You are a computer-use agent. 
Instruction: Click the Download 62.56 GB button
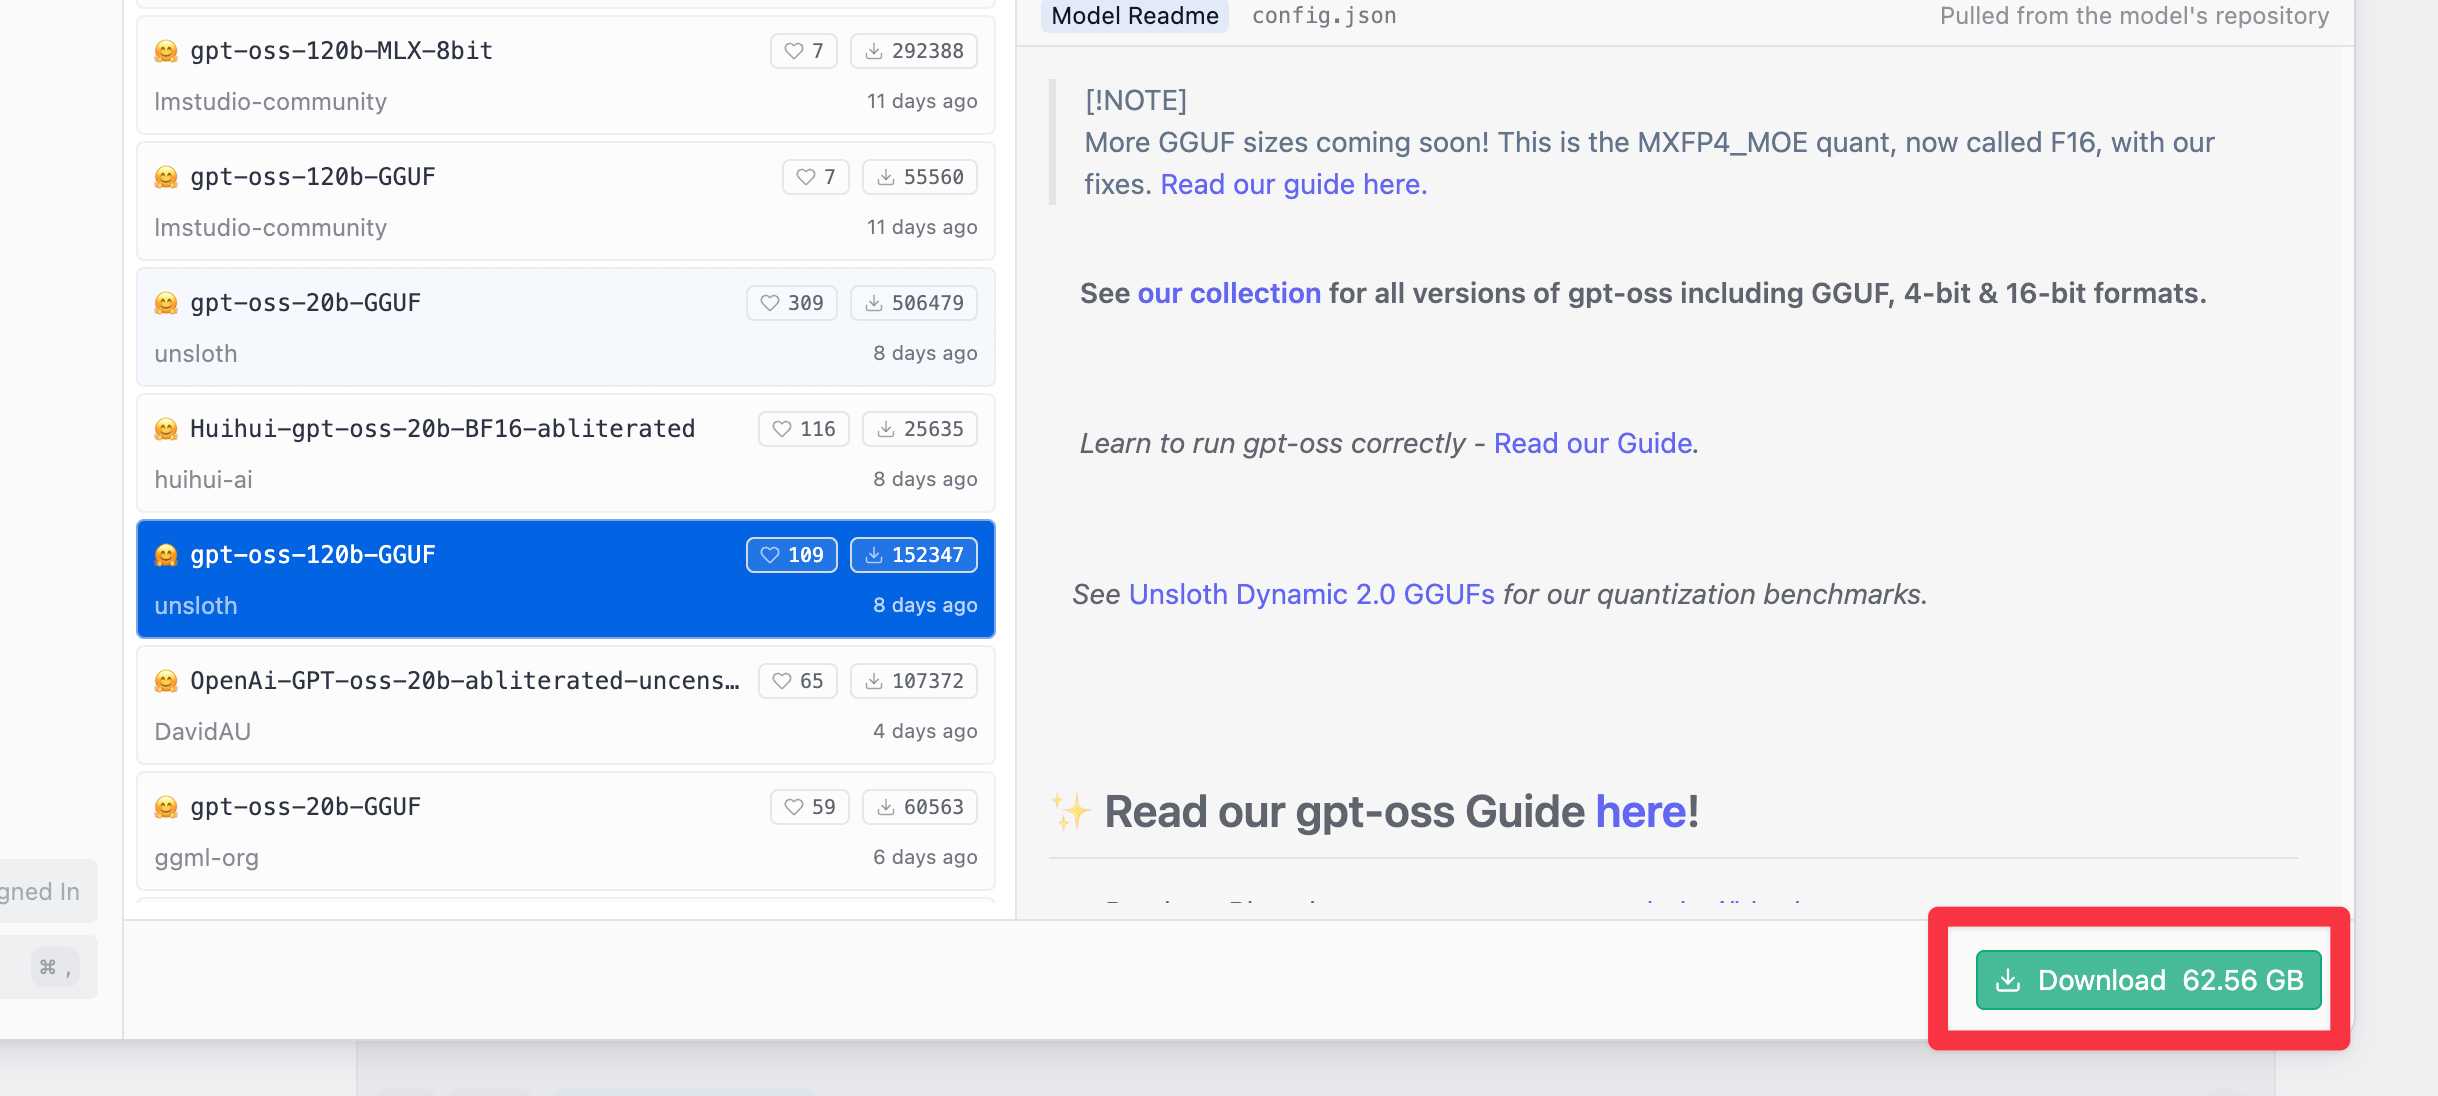[x=2148, y=980]
